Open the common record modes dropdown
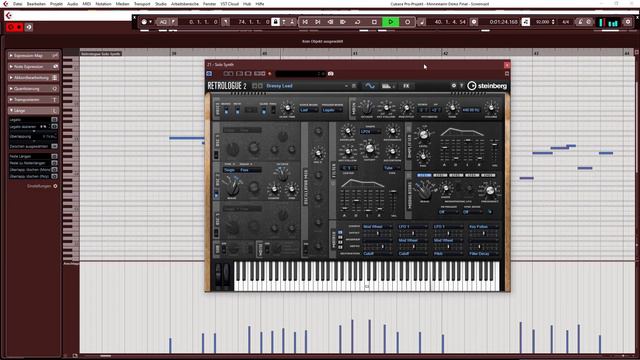The width and height of the screenshot is (640, 360). point(146,22)
